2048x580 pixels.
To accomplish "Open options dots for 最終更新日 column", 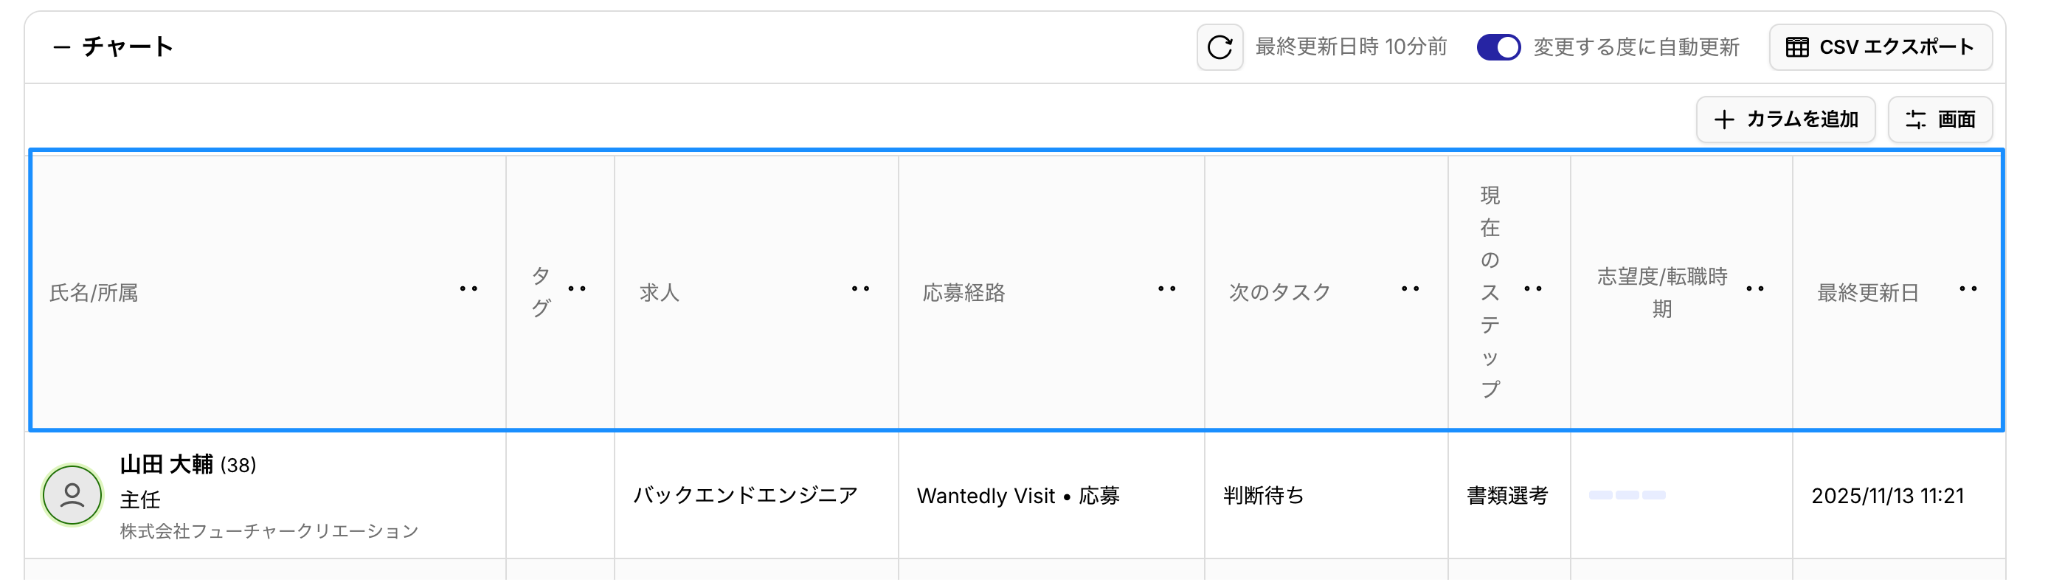I will (1968, 289).
